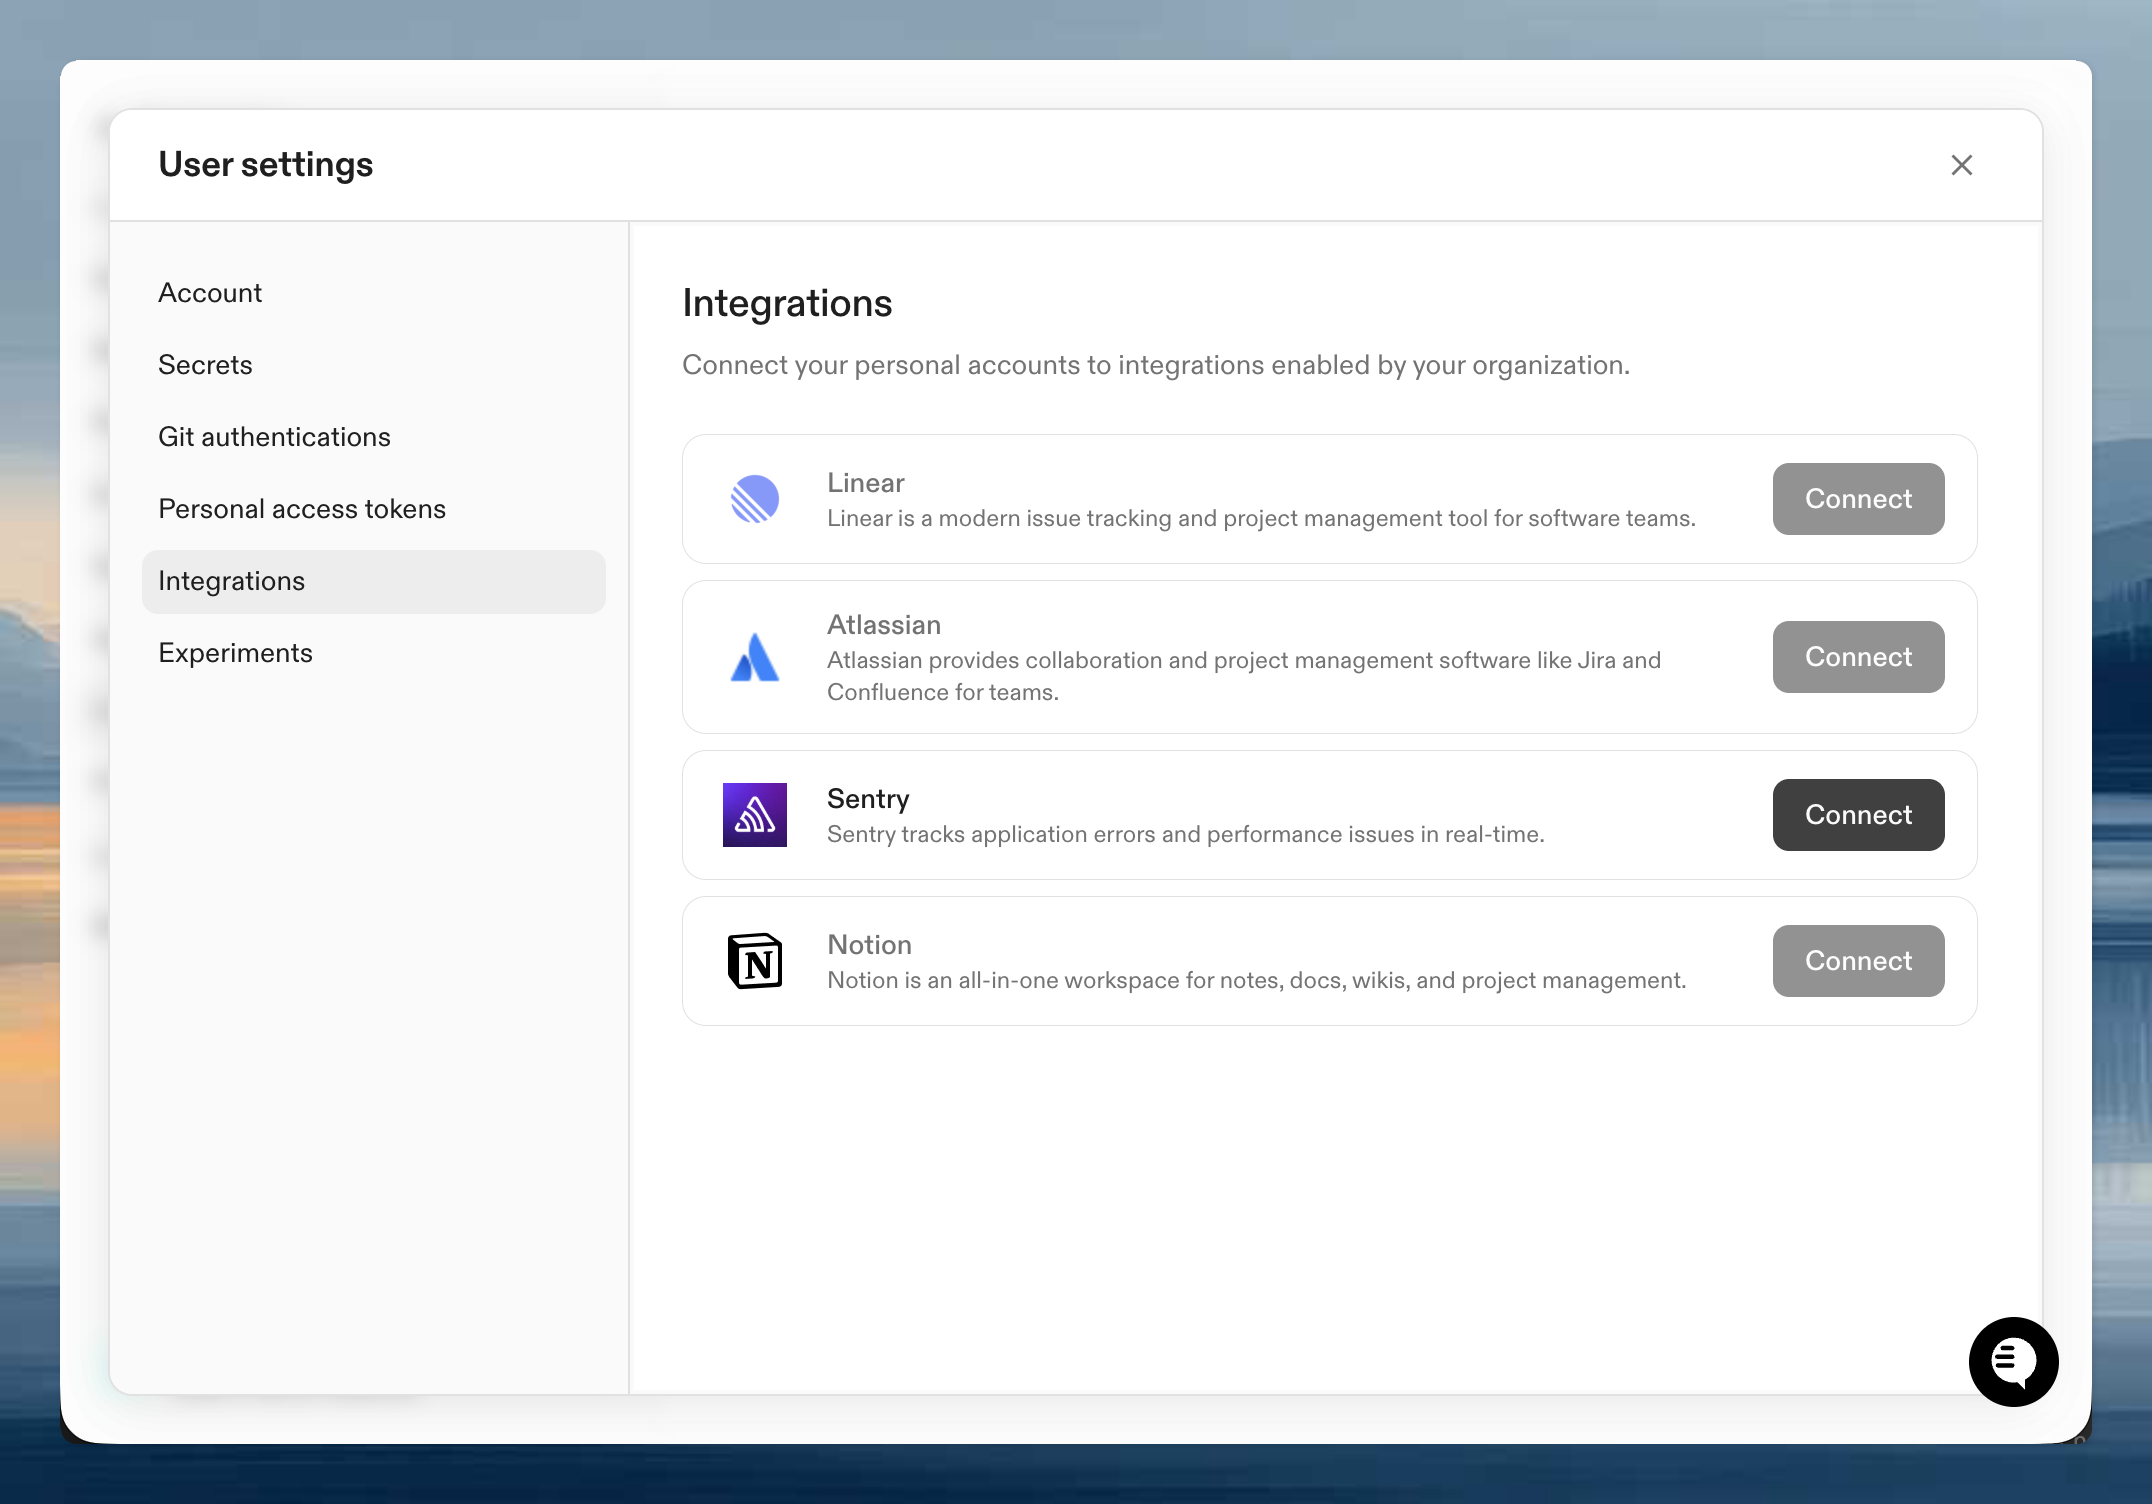Click the Linear integration icon
This screenshot has height=1504, width=2152.
(x=755, y=498)
